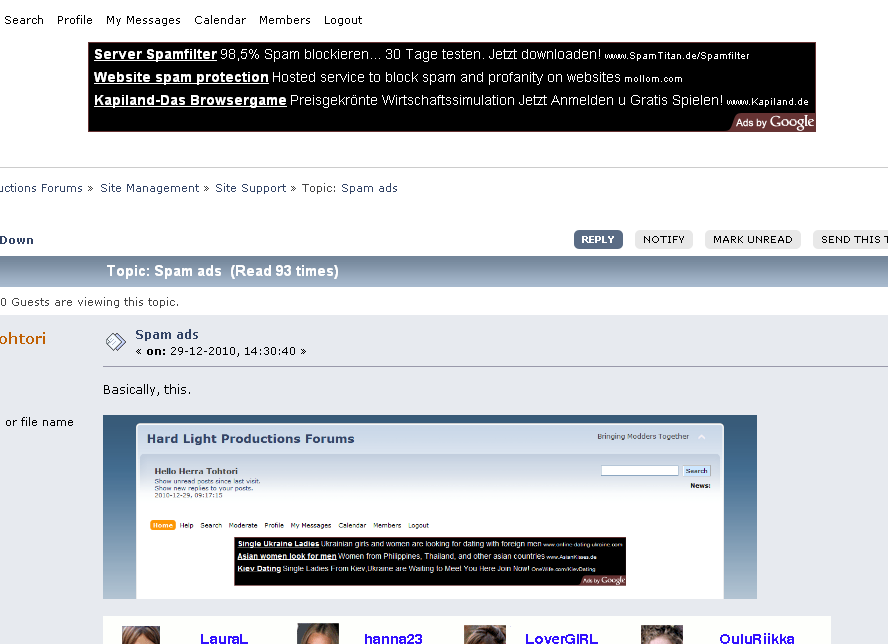Click the Reply button
The height and width of the screenshot is (644, 888).
(598, 240)
